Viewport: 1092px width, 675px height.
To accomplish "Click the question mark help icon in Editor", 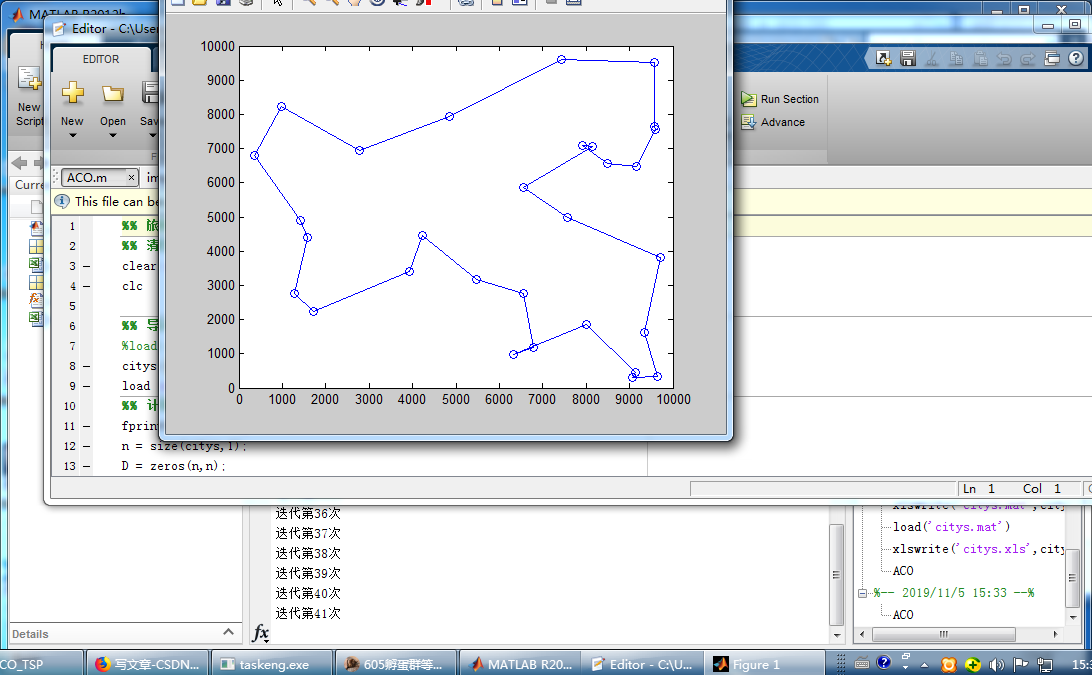I will pyautogui.click(x=1076, y=59).
